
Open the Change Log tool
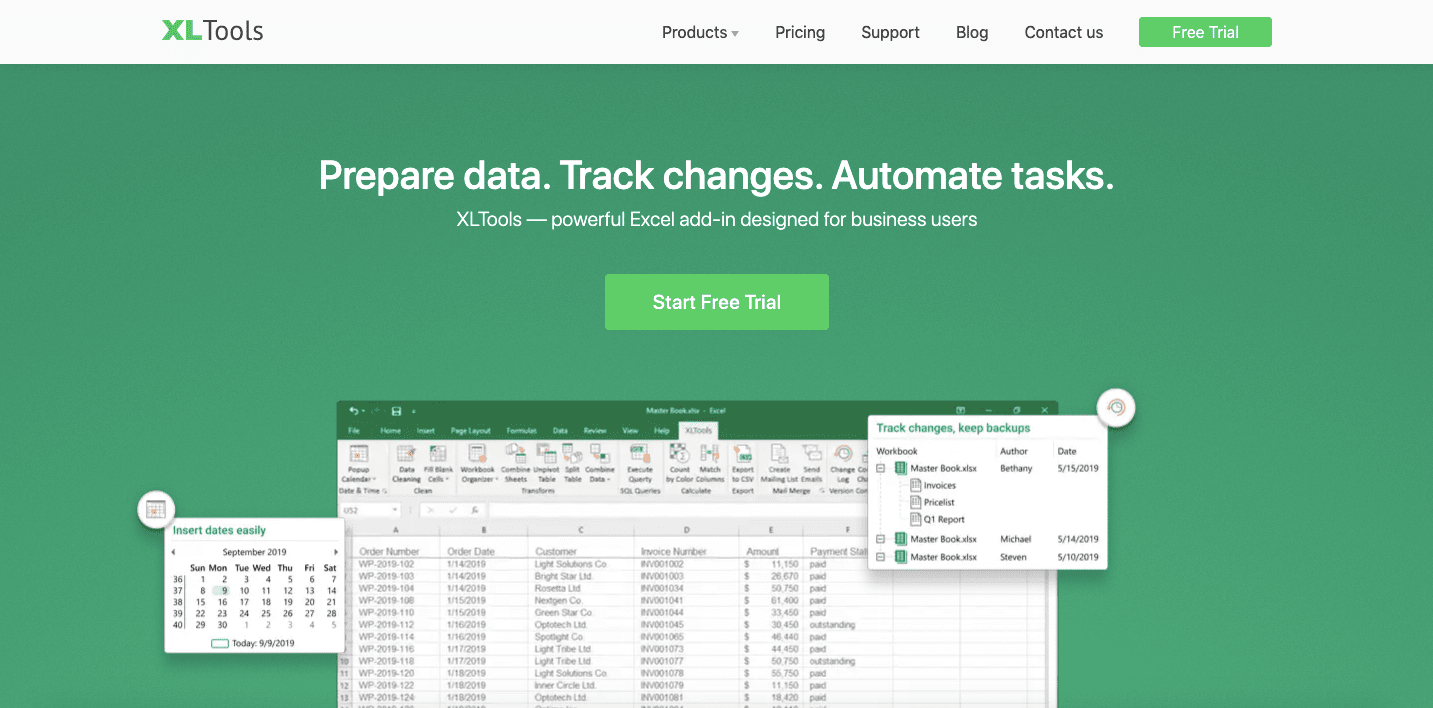click(843, 464)
